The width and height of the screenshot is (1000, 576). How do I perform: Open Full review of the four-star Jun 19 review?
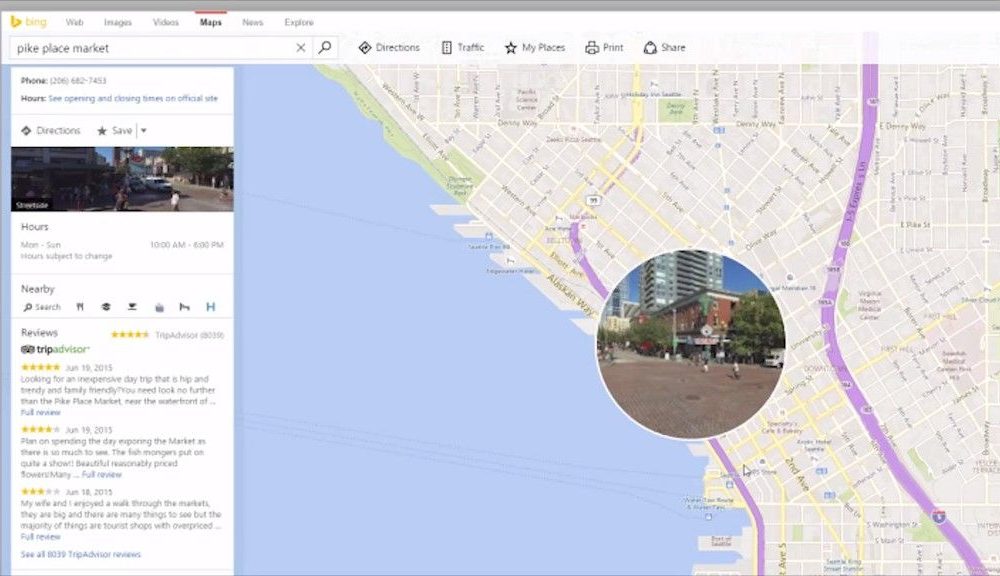point(101,475)
